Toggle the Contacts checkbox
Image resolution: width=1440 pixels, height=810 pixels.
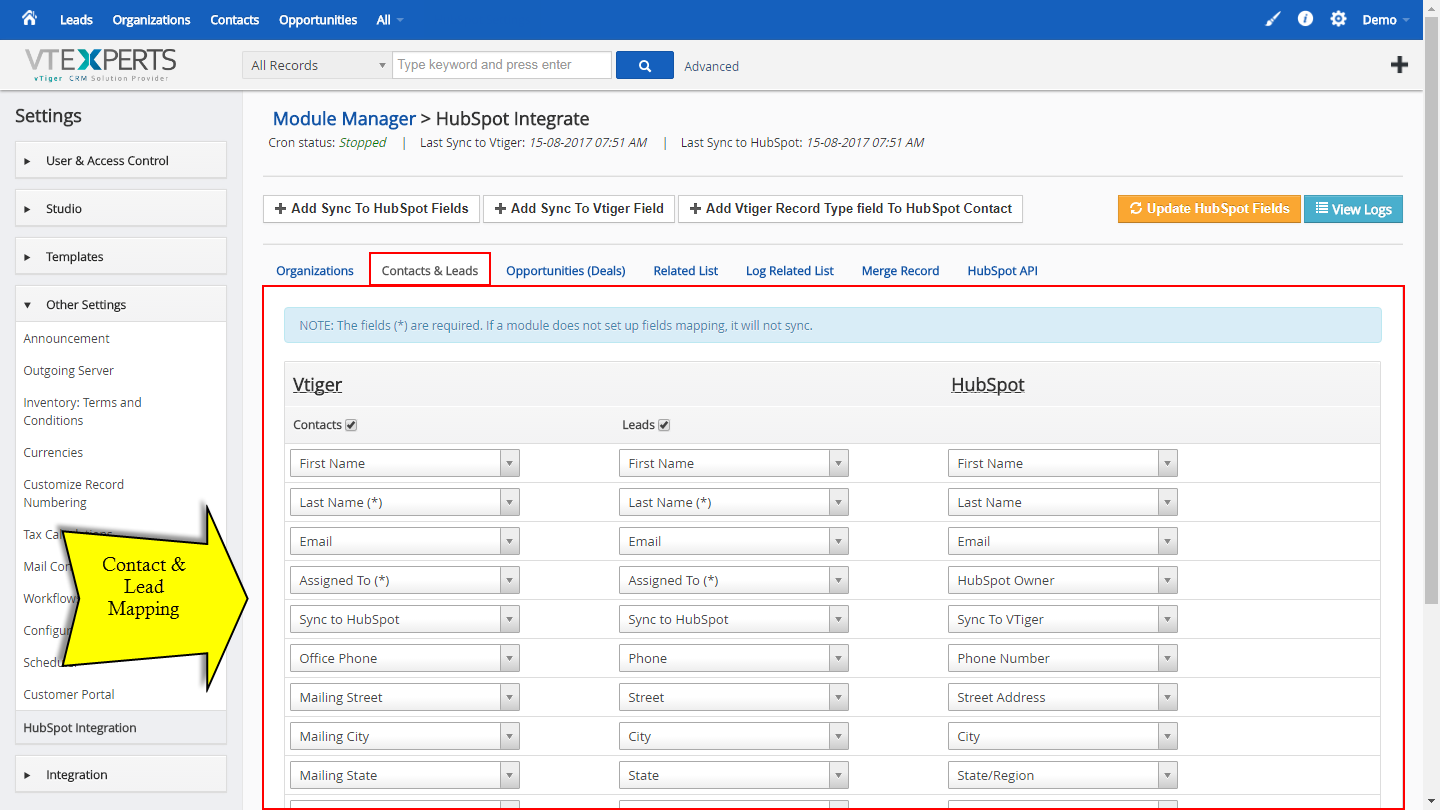click(x=351, y=425)
